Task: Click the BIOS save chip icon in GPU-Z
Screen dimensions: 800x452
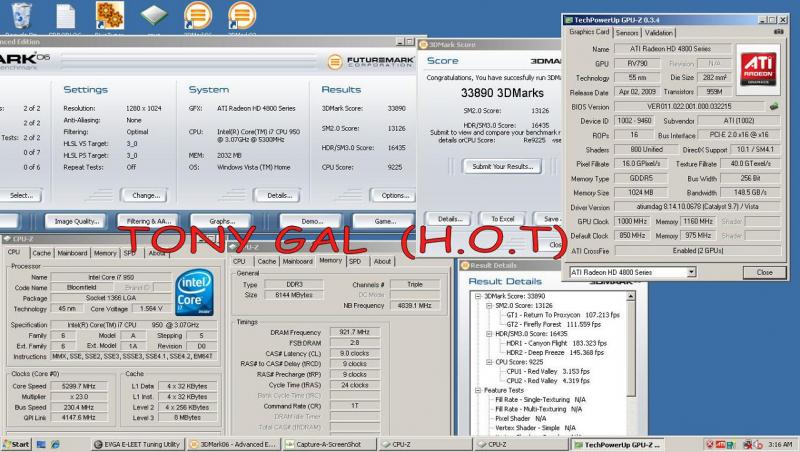Action: [774, 106]
